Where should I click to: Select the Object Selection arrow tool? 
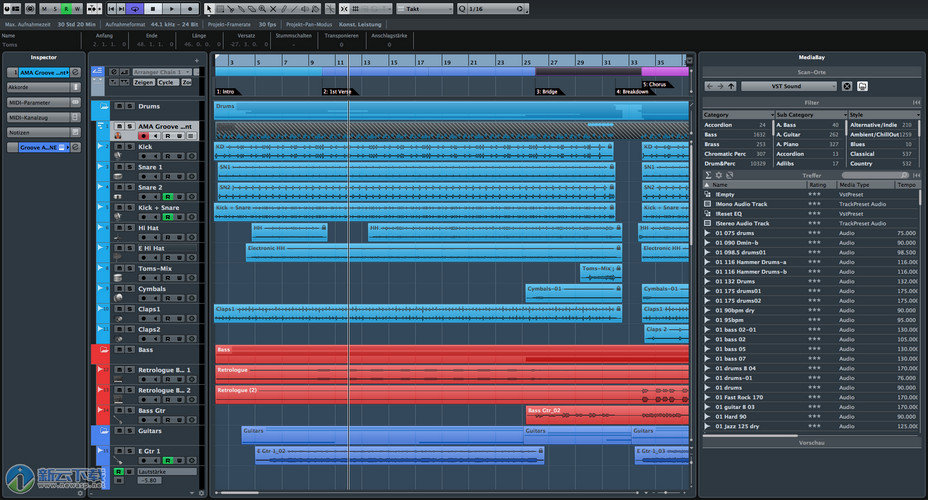click(209, 9)
